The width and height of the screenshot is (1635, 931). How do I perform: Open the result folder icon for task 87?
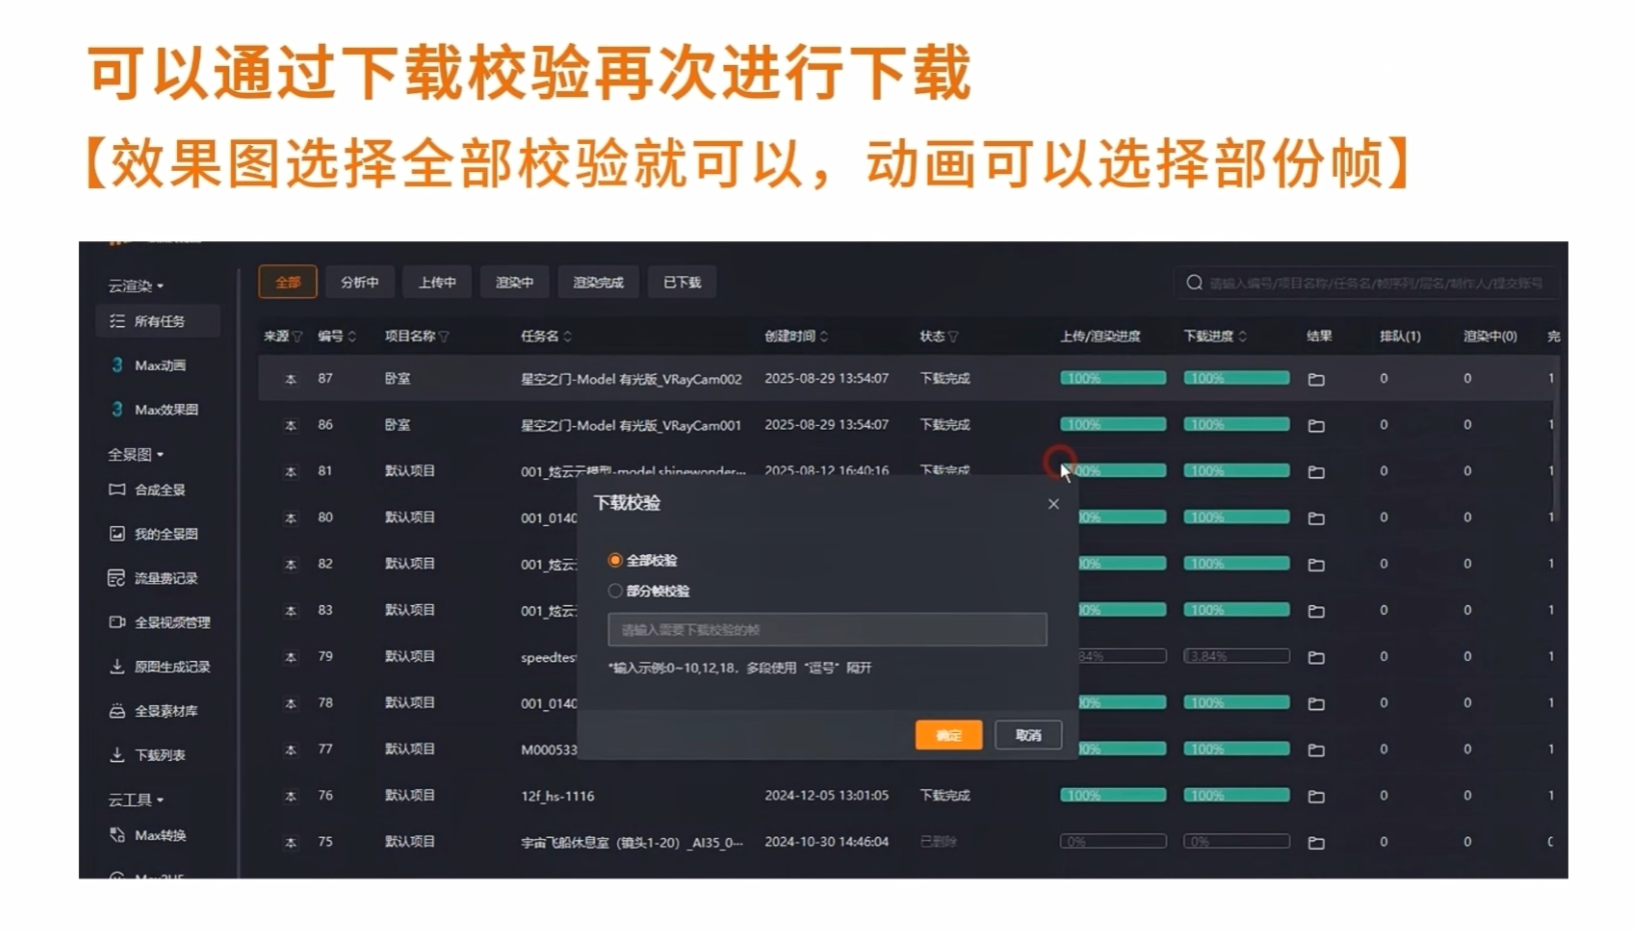[x=1316, y=380]
